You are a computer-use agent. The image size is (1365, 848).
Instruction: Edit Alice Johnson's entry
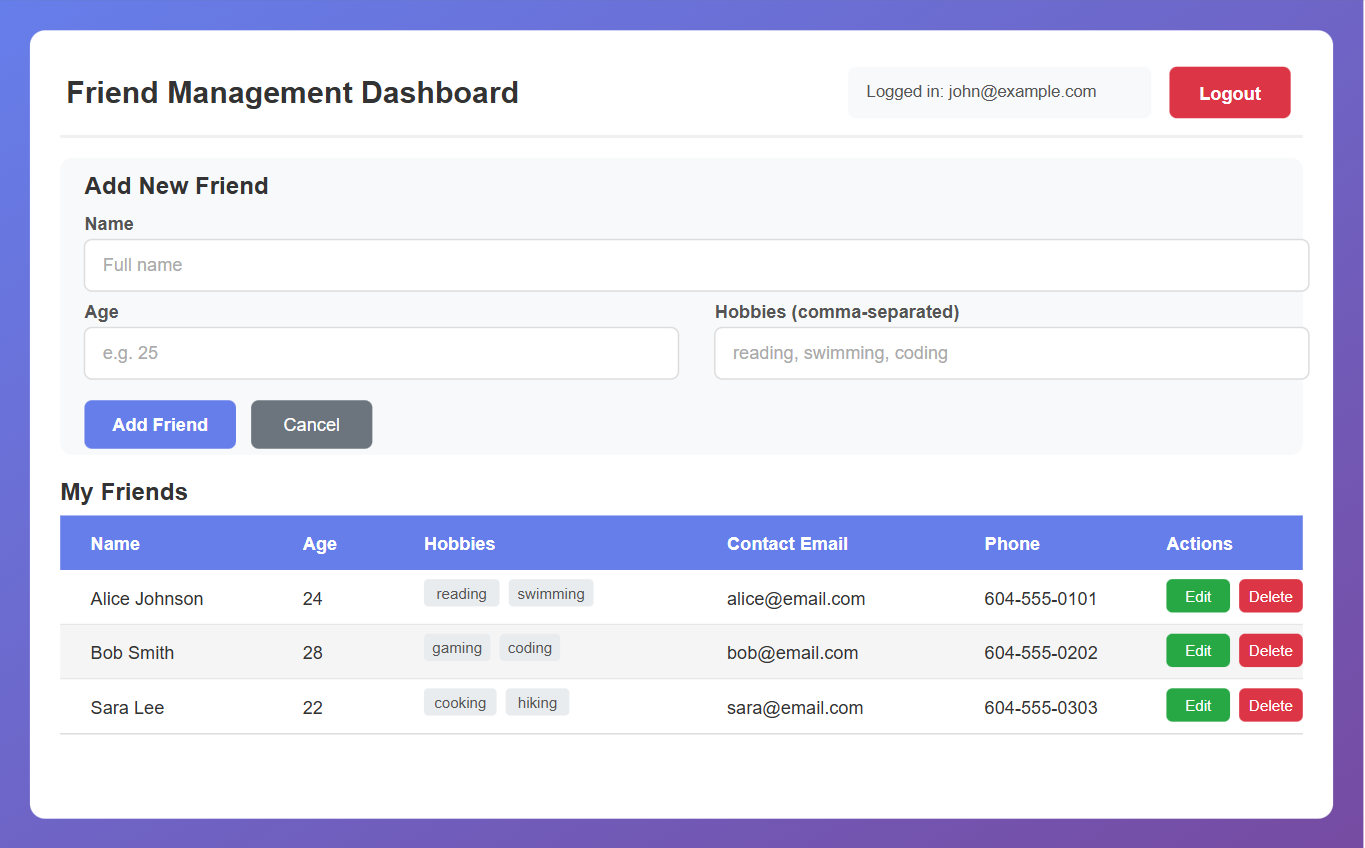[1197, 595]
